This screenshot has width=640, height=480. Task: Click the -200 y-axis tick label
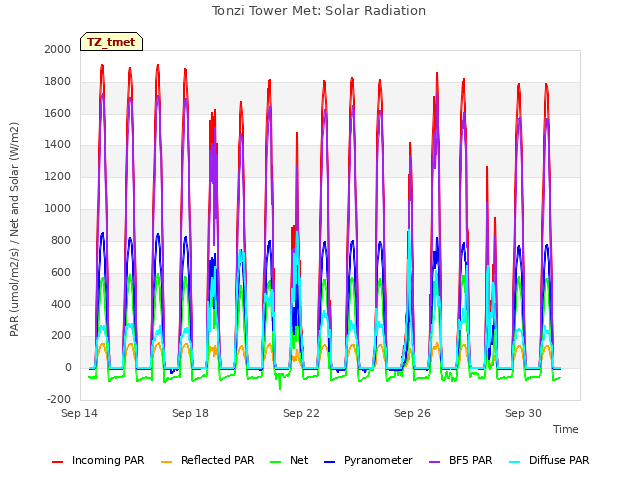tap(59, 400)
